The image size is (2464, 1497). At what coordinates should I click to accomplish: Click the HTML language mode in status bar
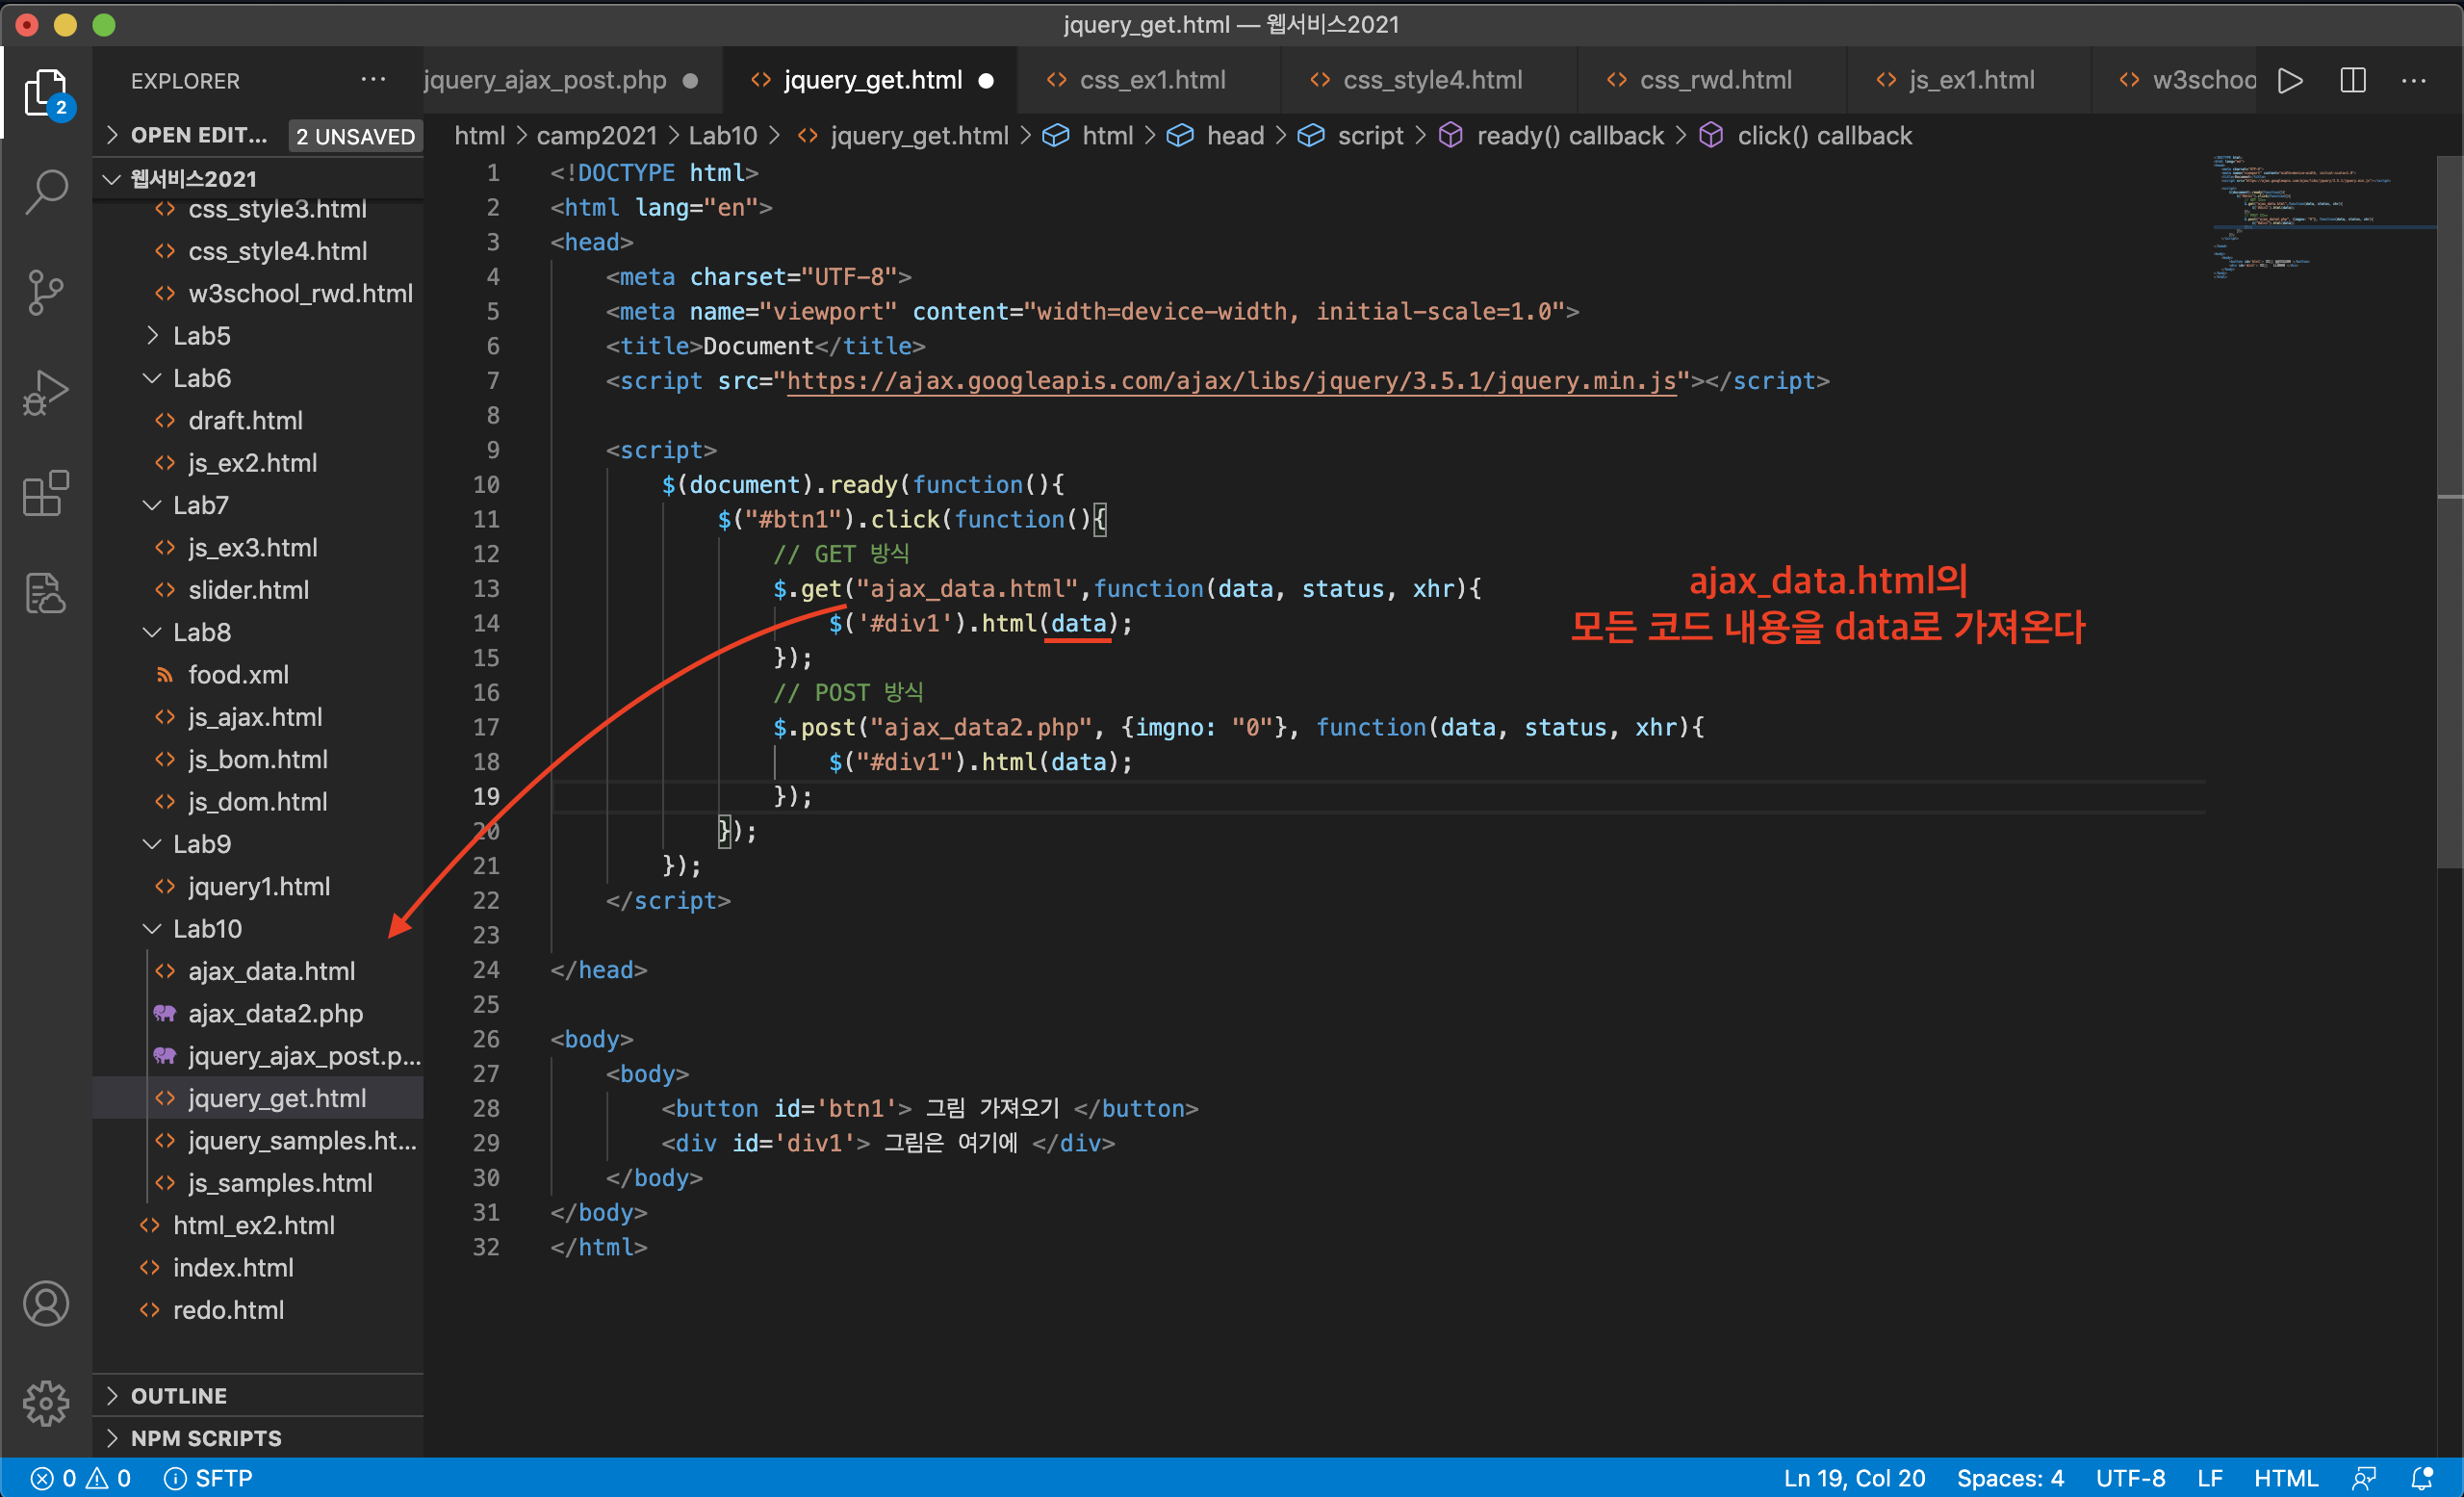2285,1478
